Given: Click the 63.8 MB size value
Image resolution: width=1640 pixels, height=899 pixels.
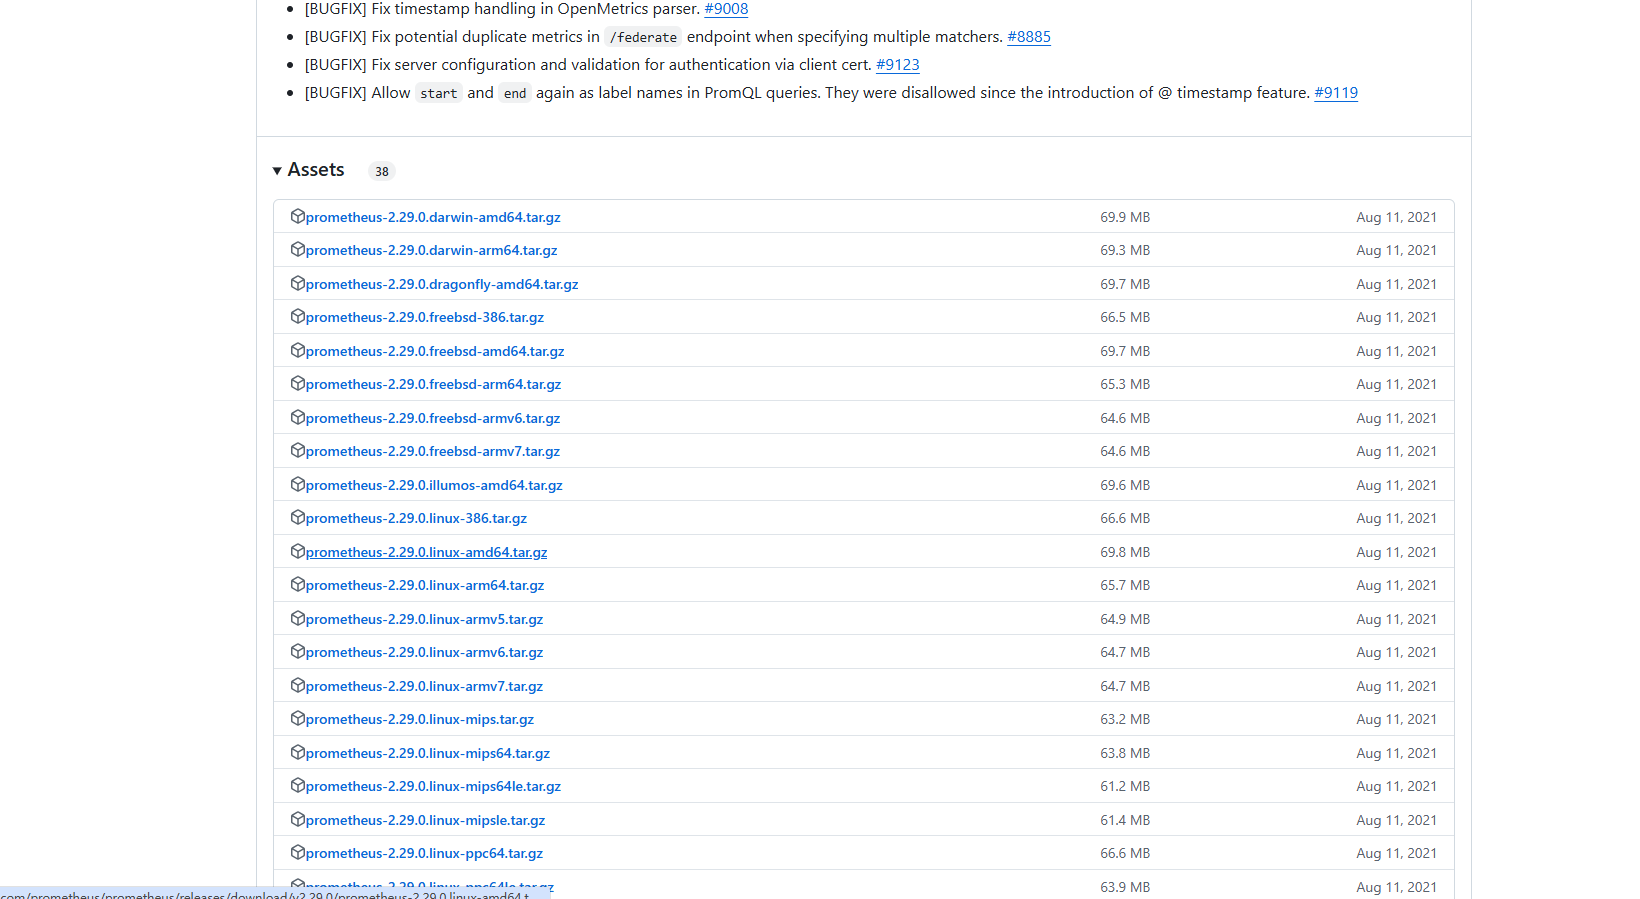Looking at the screenshot, I should point(1125,753).
